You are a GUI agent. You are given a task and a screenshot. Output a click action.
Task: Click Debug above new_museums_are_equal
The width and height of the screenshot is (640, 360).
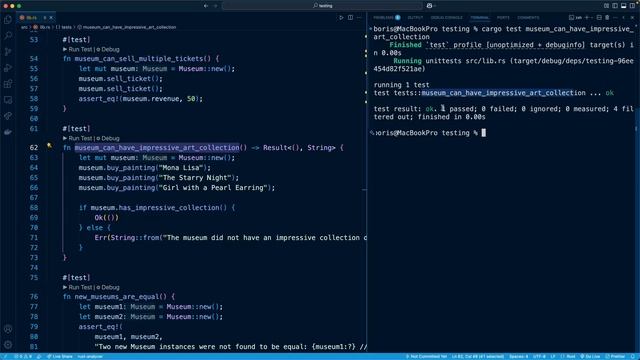coord(108,287)
